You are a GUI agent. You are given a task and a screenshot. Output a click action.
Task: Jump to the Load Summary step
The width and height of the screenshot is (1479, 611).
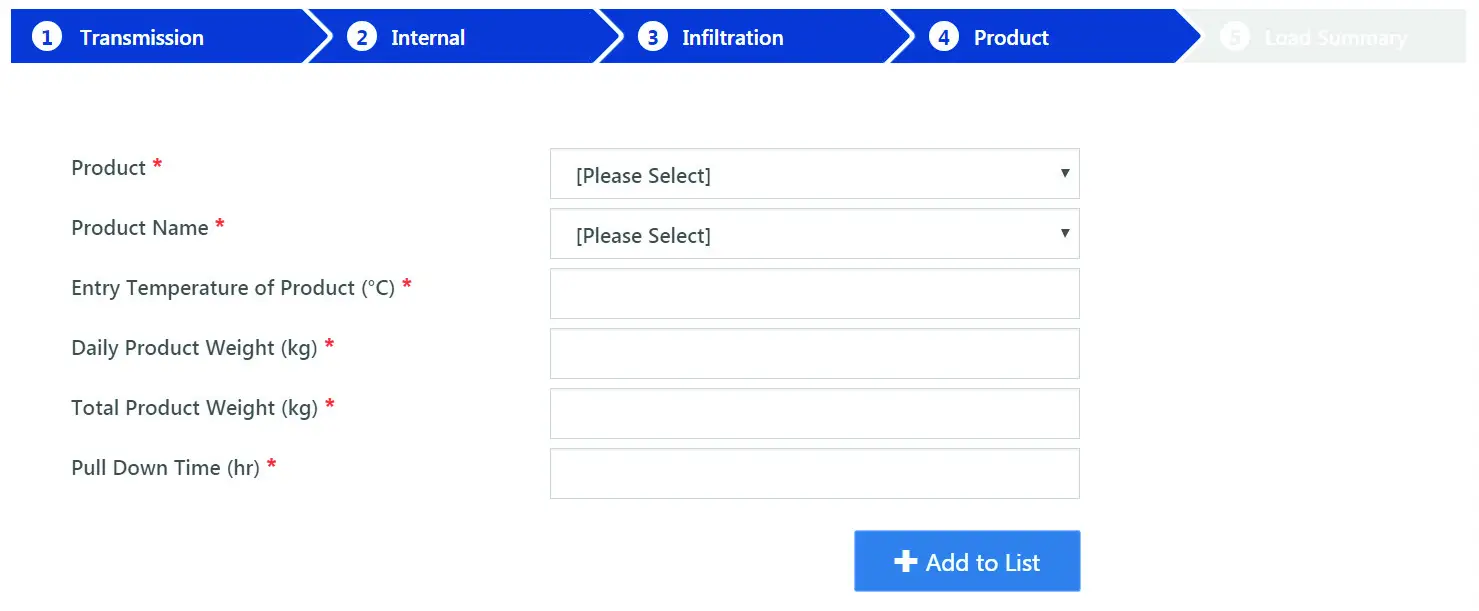click(x=1335, y=38)
